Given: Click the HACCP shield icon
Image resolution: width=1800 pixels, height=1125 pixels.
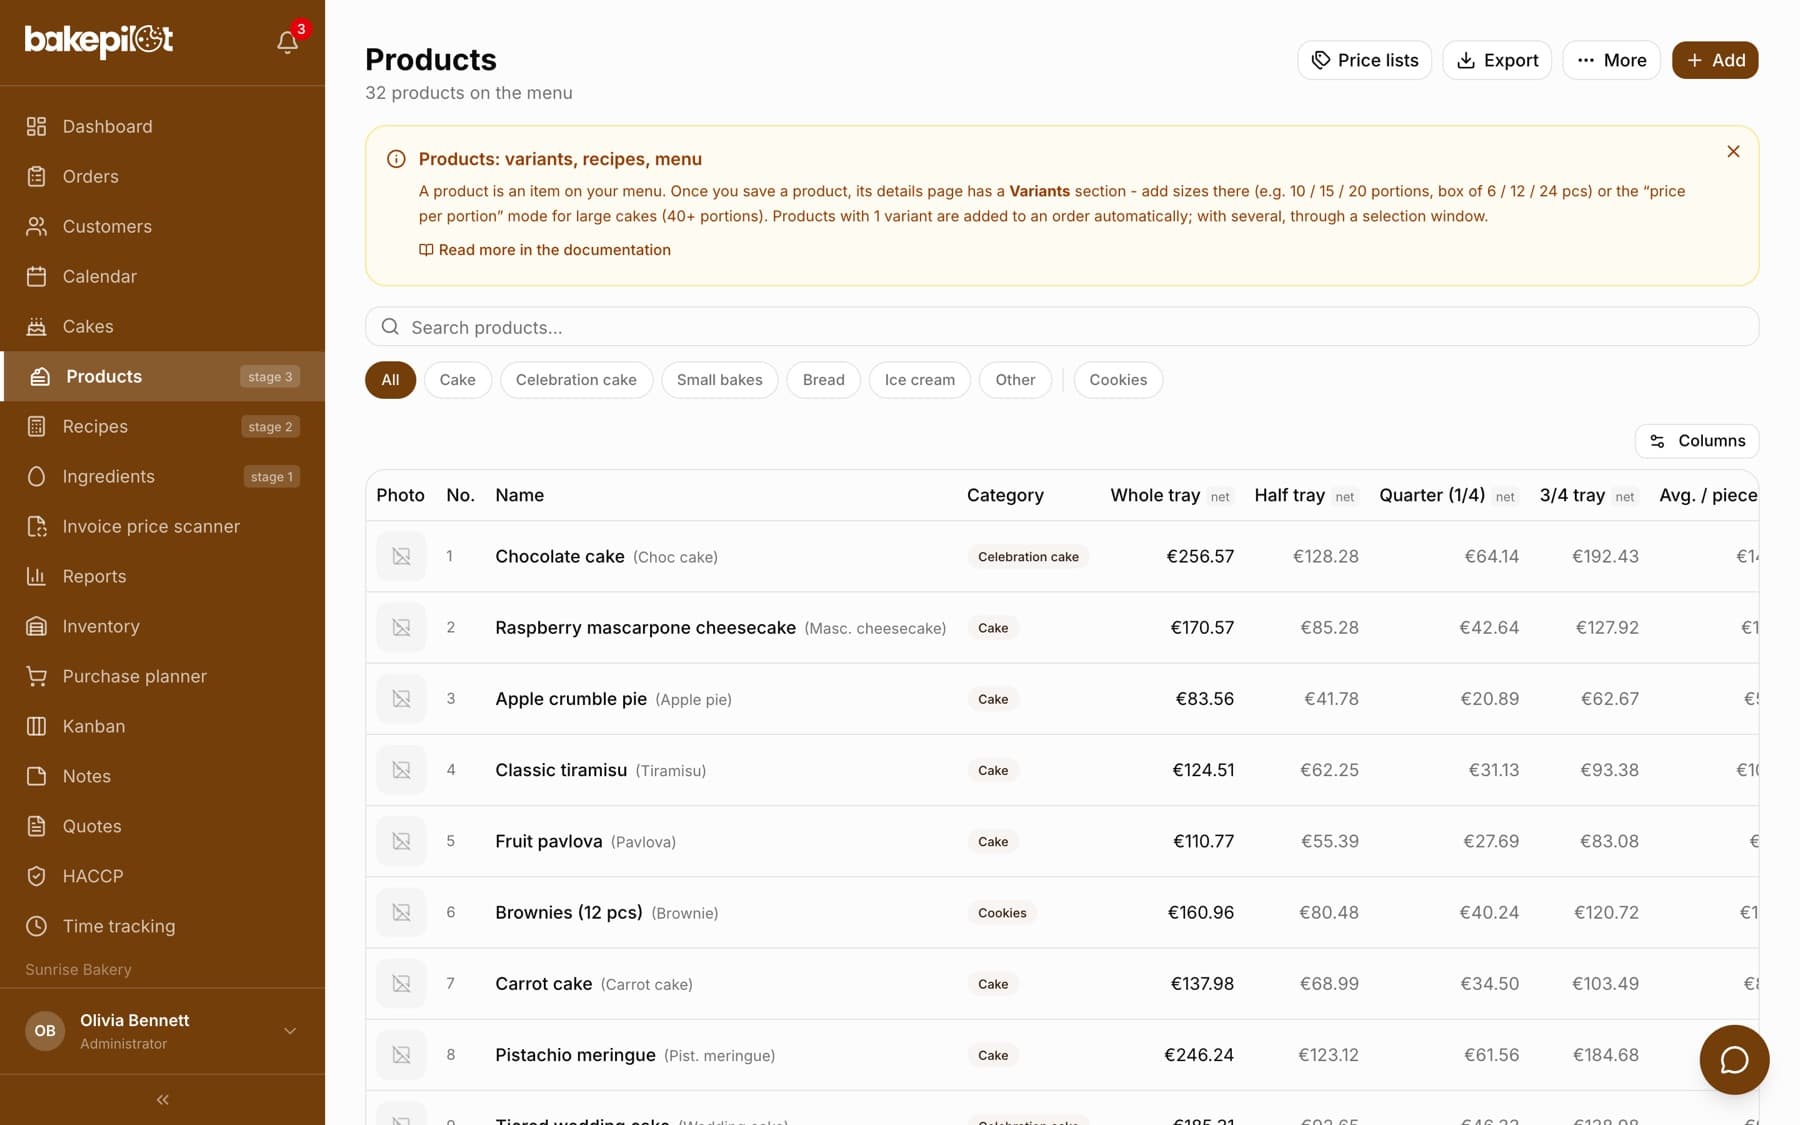Looking at the screenshot, I should [36, 876].
